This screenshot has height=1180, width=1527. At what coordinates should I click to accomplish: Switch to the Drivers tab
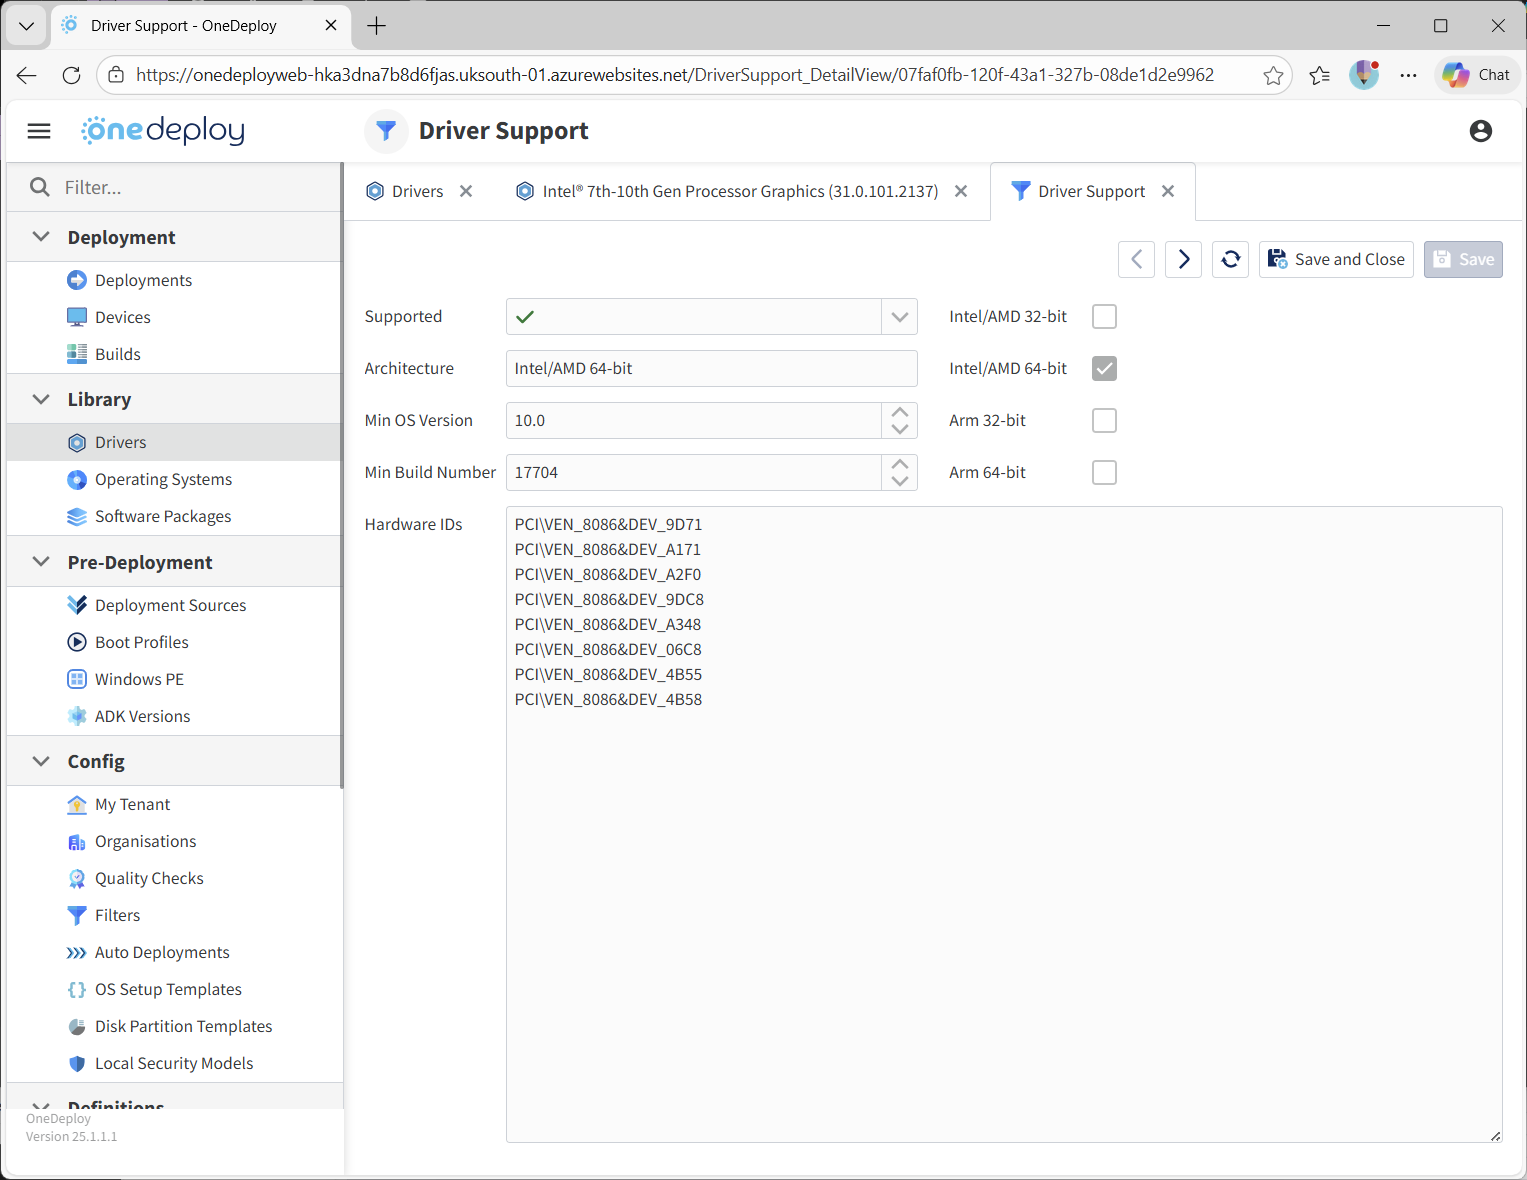pyautogui.click(x=417, y=191)
